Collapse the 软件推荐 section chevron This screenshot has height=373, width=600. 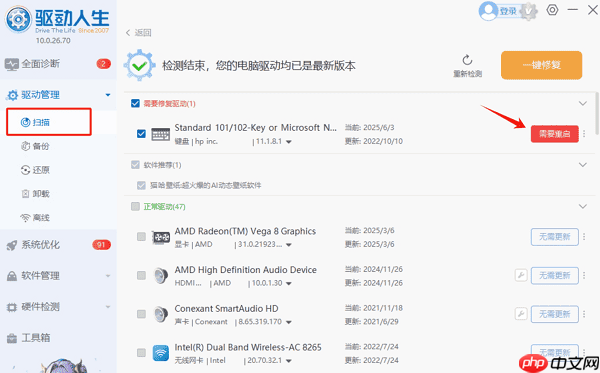[x=582, y=165]
